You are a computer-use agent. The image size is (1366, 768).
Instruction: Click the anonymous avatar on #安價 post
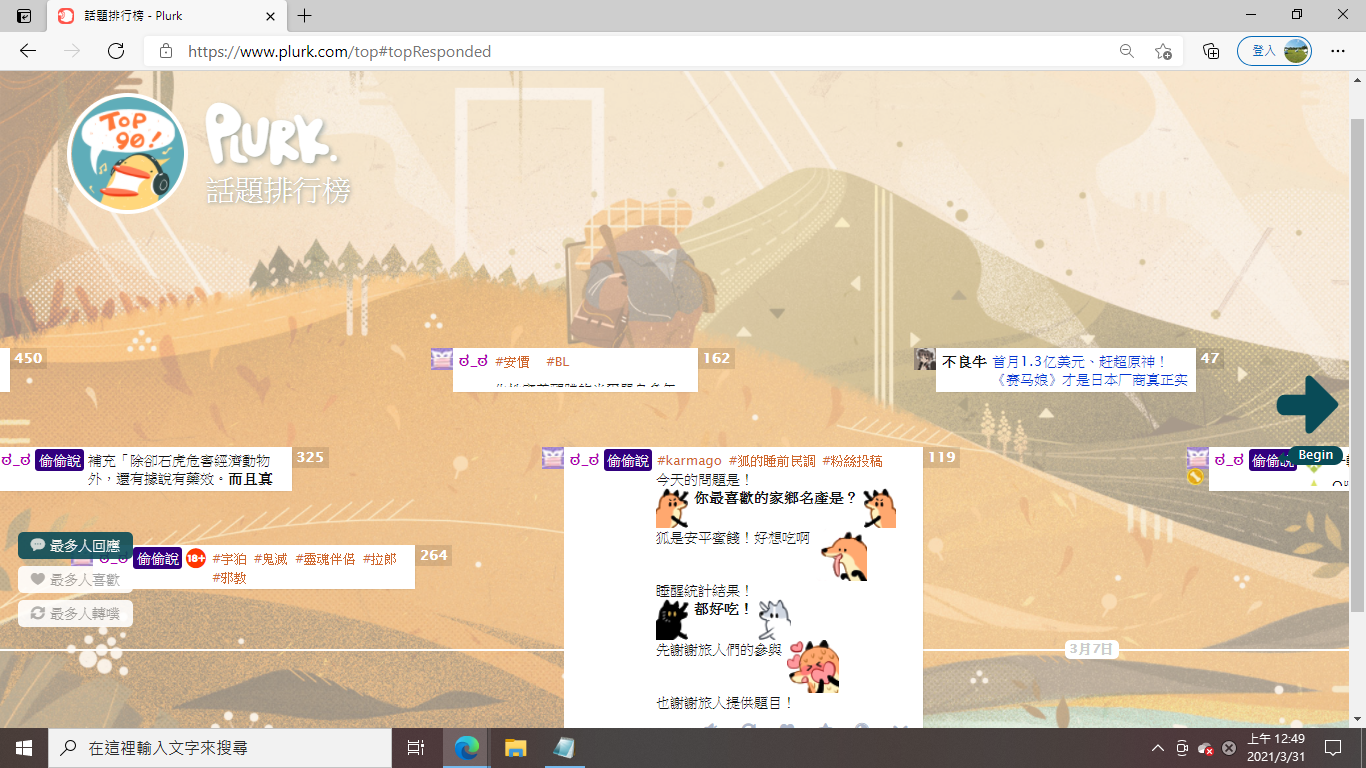pos(442,359)
